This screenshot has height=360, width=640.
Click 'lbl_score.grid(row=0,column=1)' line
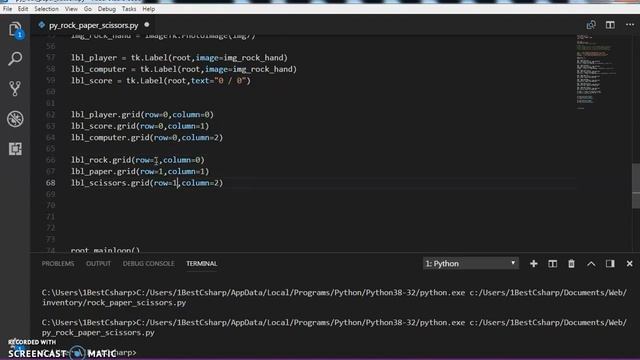(140, 126)
